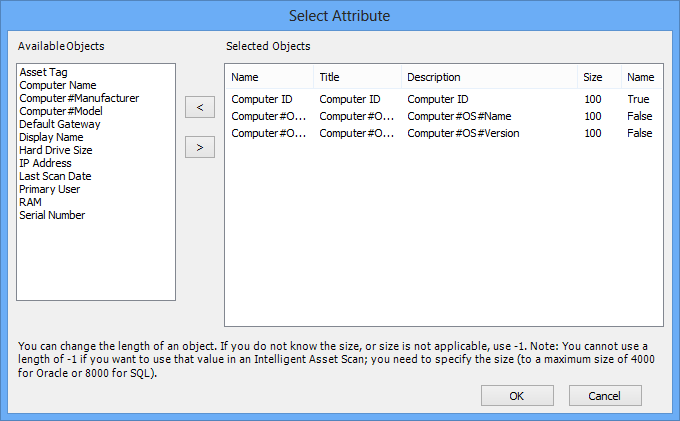Select Primary User in the list
Viewport: 680px width, 421px height.
click(49, 189)
